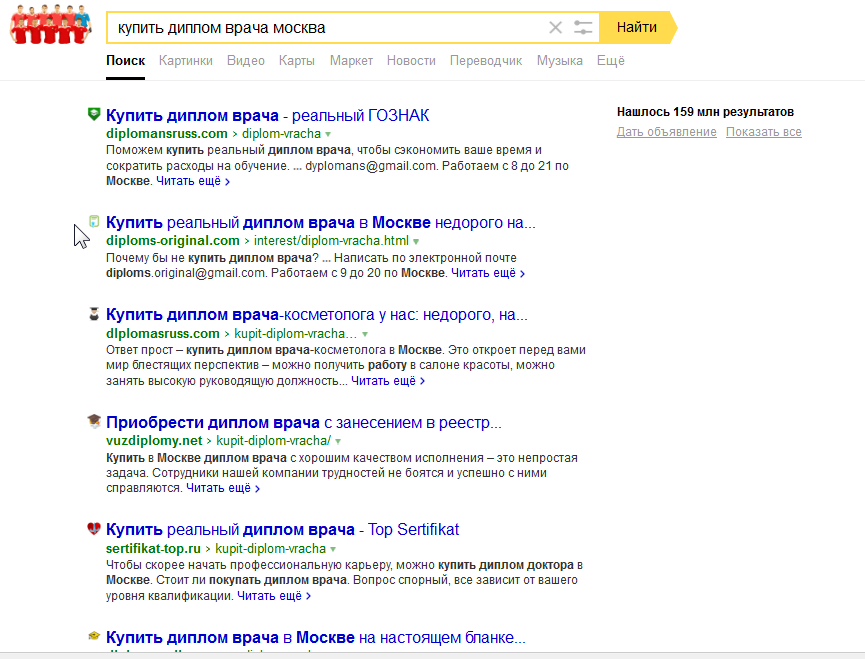This screenshot has width=865, height=659.
Task: Open the Ещё more-services menu
Action: [x=611, y=61]
